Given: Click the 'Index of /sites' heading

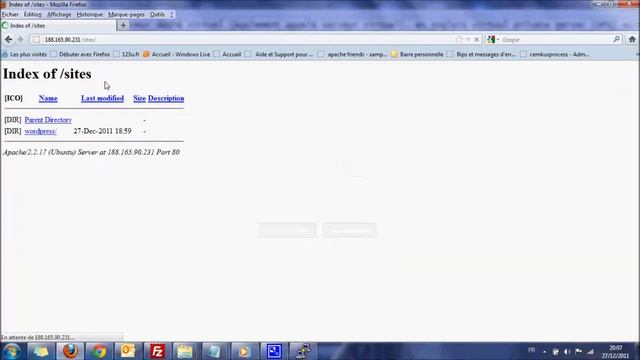Looking at the screenshot, I should (x=47, y=74).
